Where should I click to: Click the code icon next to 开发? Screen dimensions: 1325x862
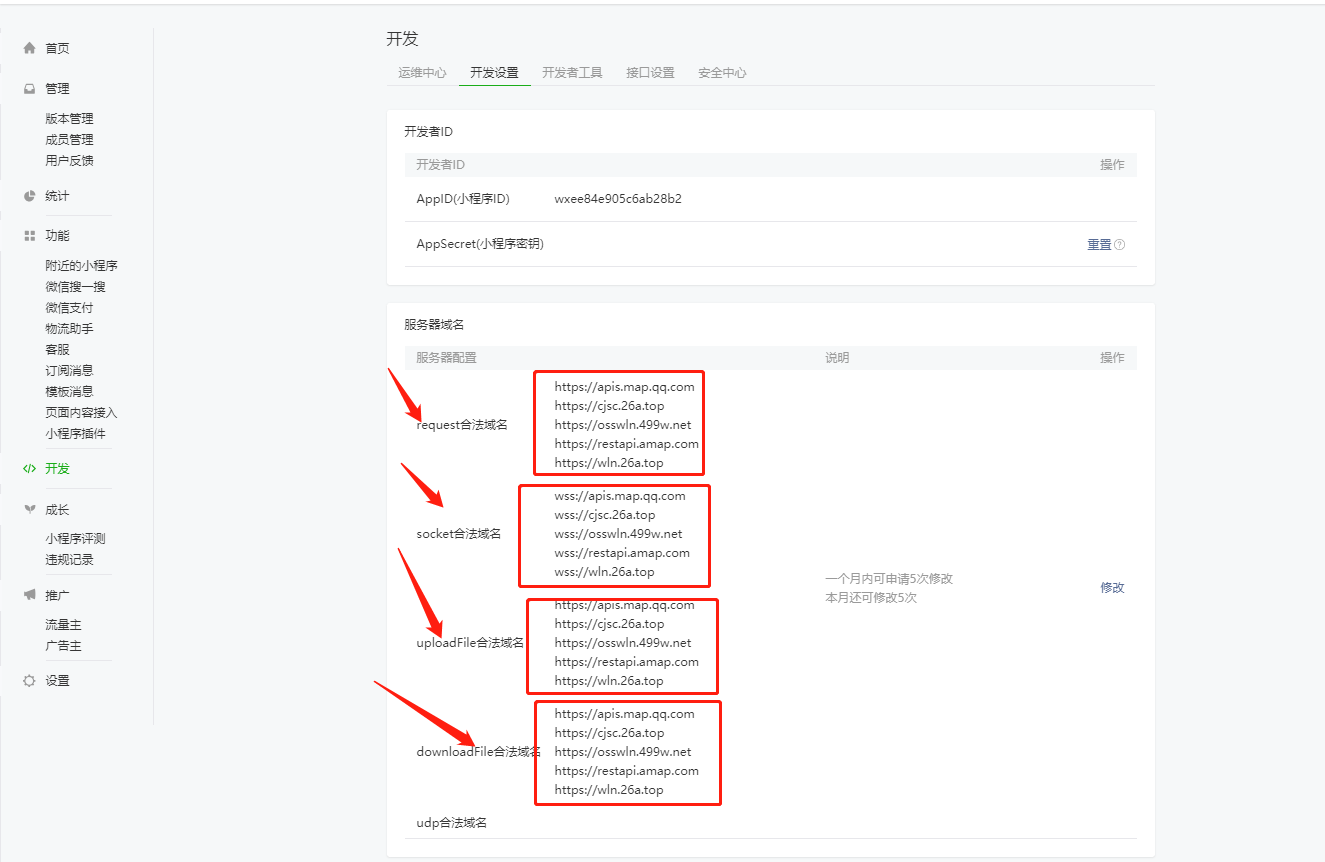click(29, 468)
